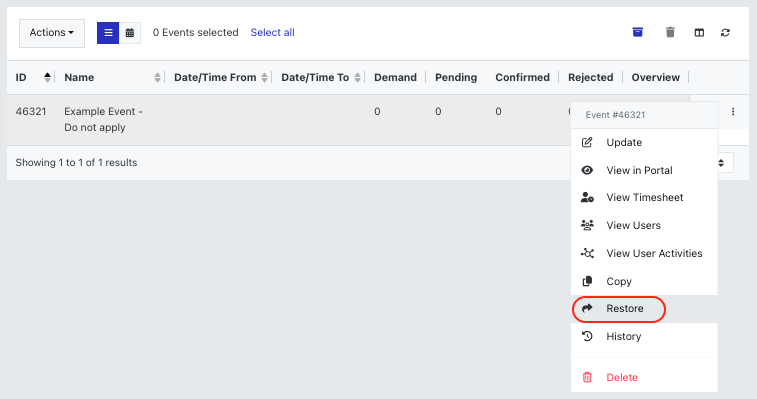This screenshot has width=757, height=399.
Task: Open the three-dot menu for event row
Action: pyautogui.click(x=733, y=112)
